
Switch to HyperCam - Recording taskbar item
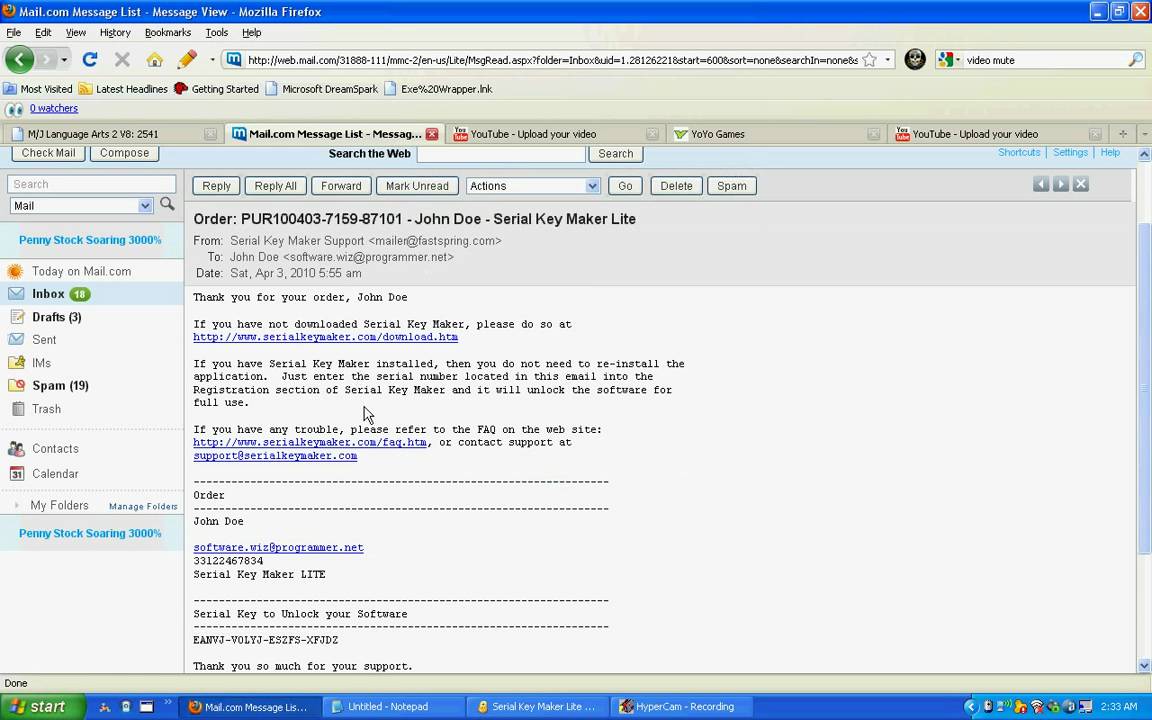(680, 707)
